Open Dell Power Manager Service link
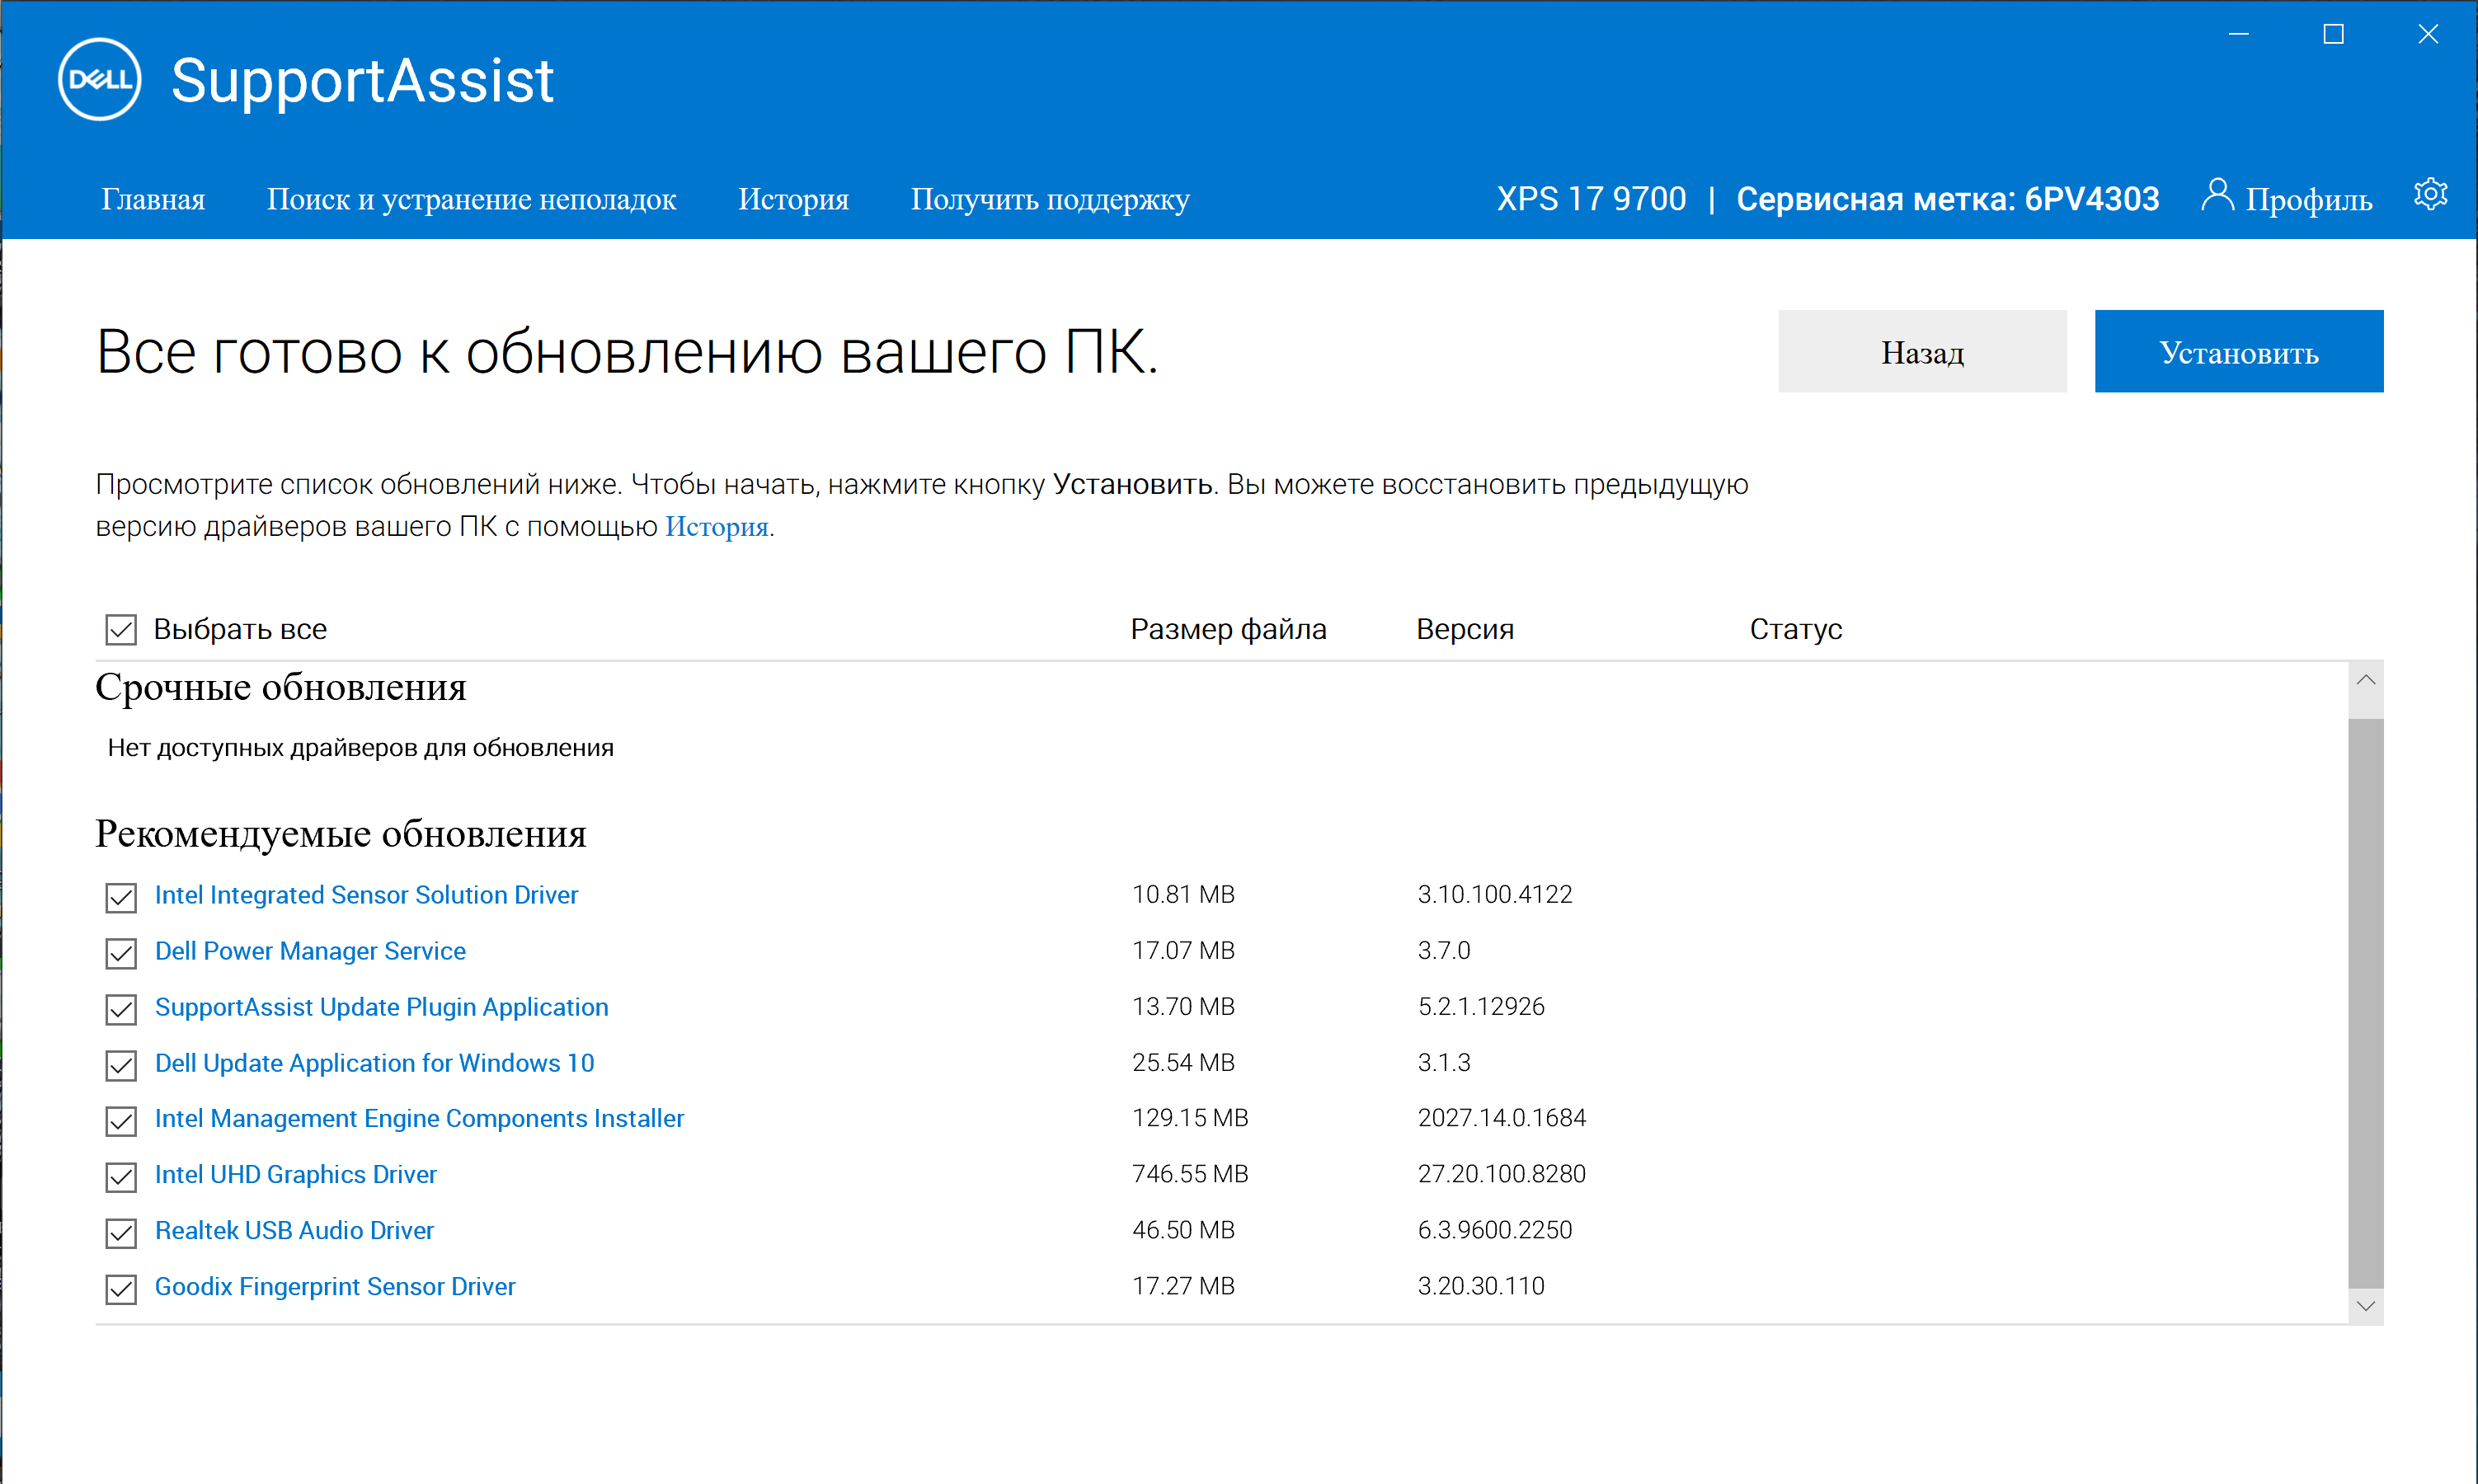This screenshot has height=1484, width=2478. (x=310, y=950)
